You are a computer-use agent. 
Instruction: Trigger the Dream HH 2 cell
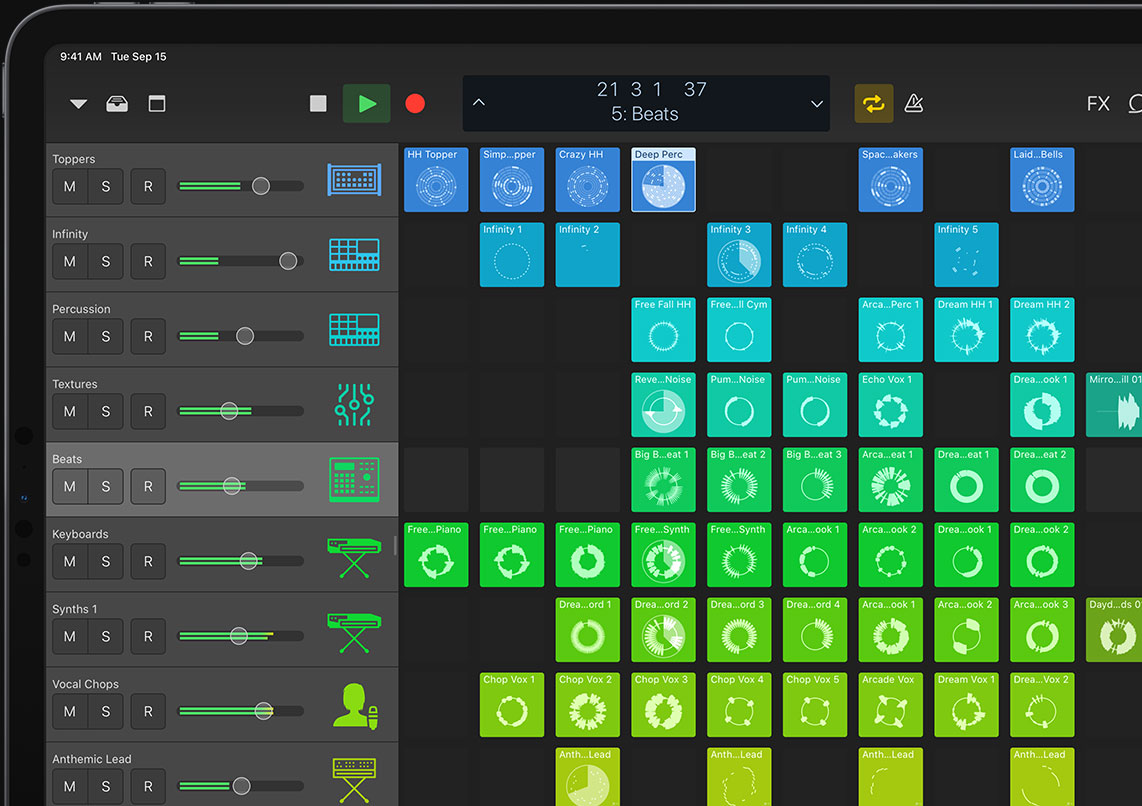point(1042,330)
